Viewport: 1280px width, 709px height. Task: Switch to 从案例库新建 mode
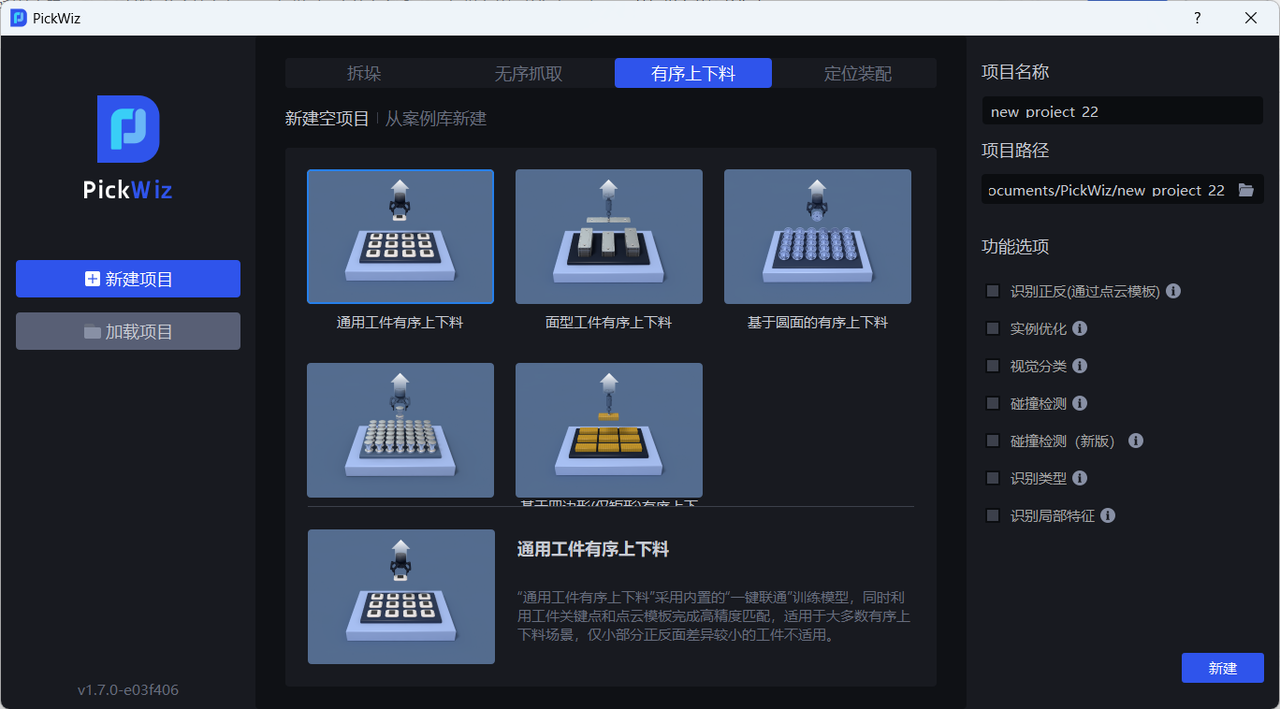436,118
